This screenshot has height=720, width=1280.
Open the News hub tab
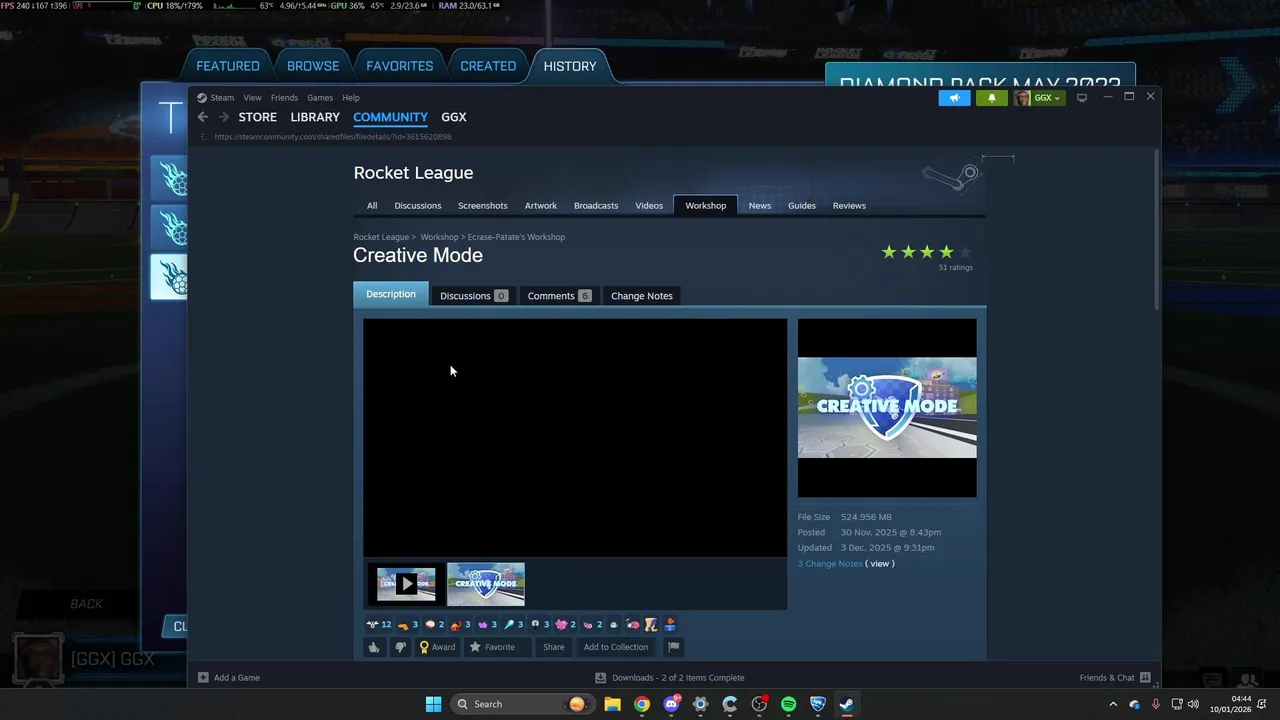click(760, 206)
